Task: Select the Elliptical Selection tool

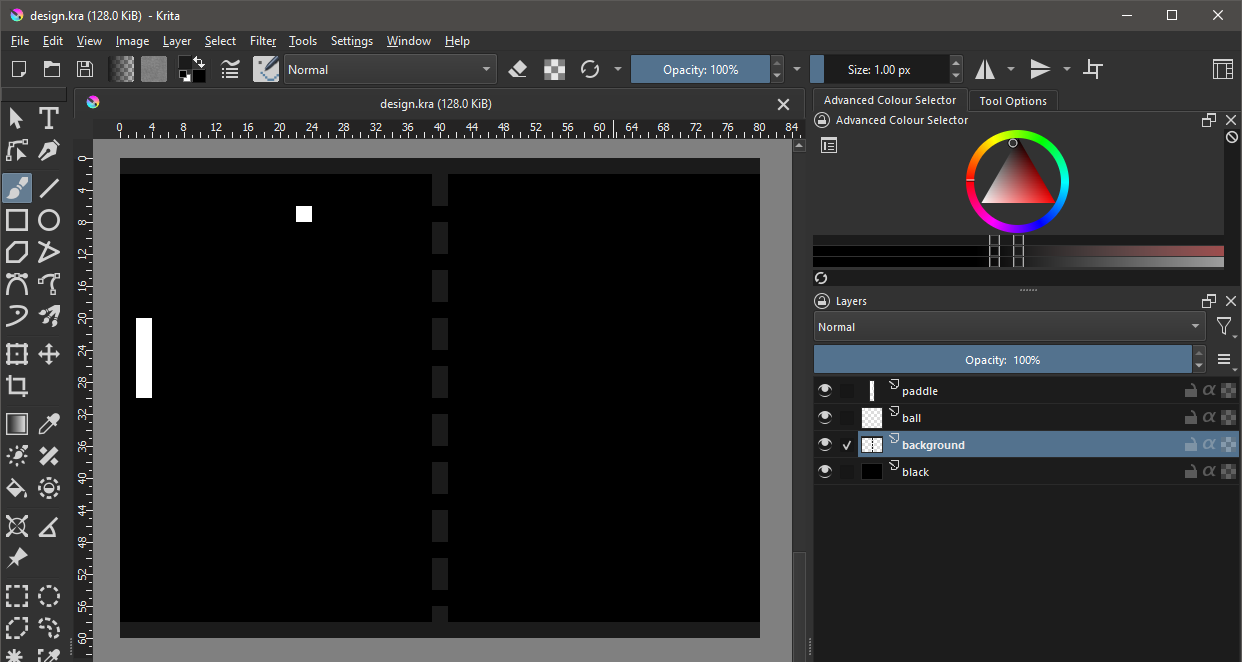Action: tap(49, 597)
